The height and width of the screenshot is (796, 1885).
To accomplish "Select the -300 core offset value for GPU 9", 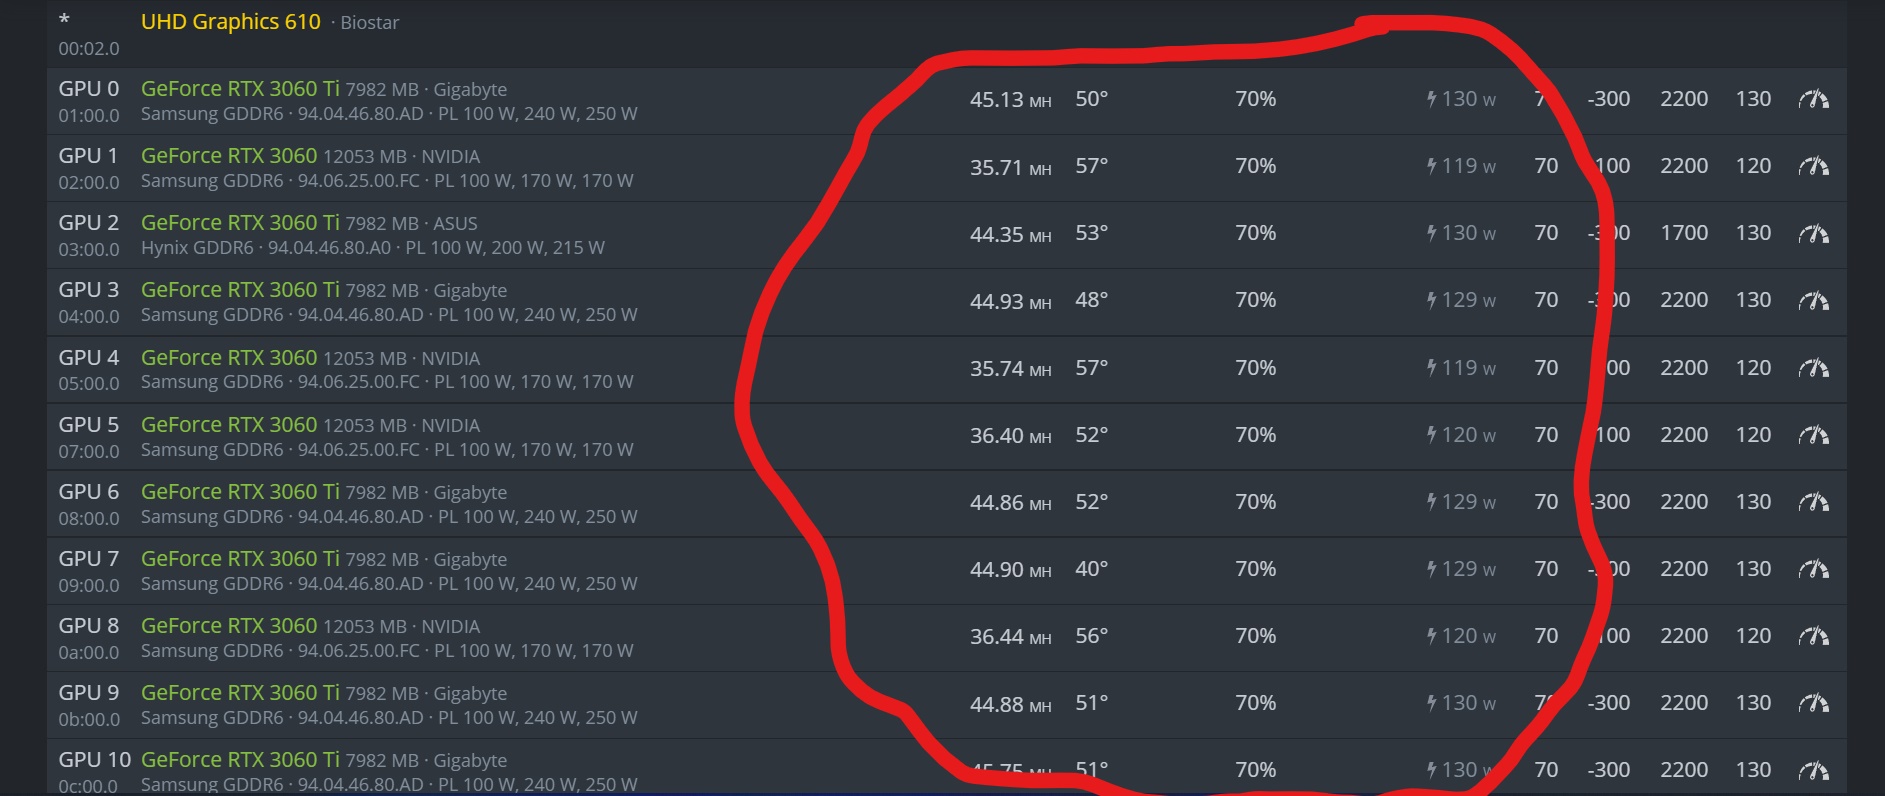I will (x=1609, y=703).
